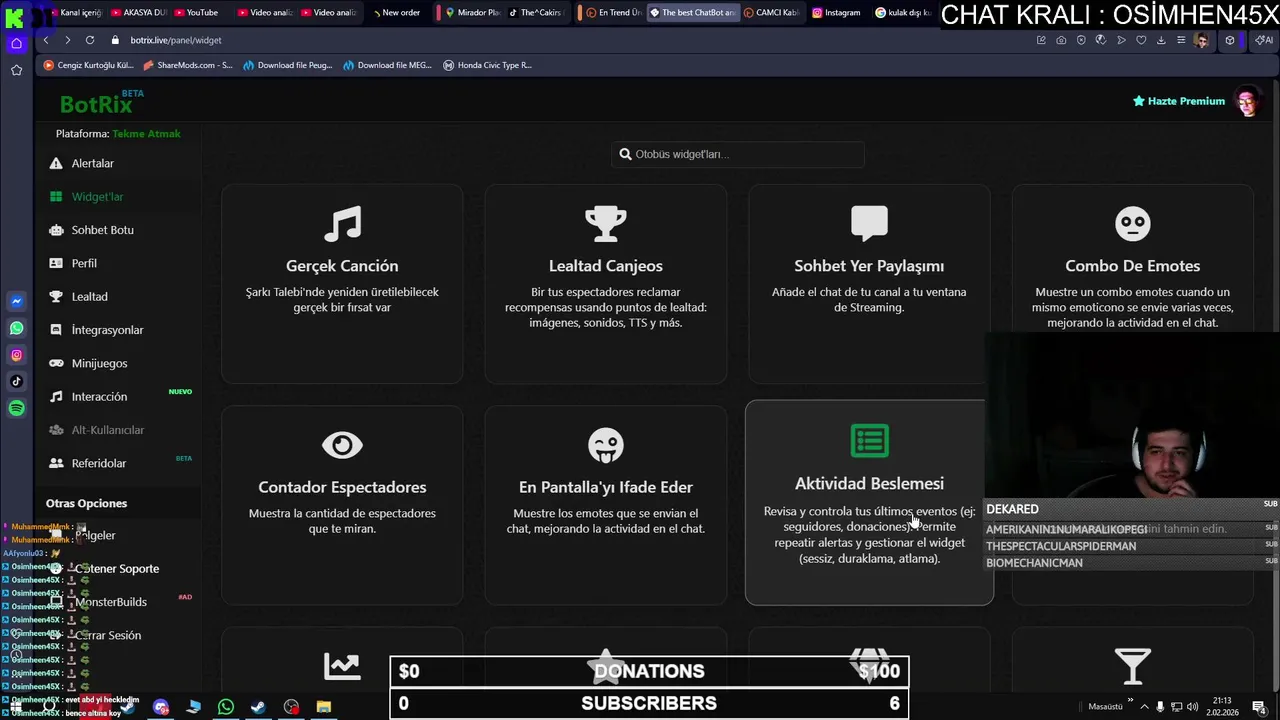This screenshot has width=1280, height=720.
Task: Open the notifications icon on the taskbar
Action: click(1259, 707)
